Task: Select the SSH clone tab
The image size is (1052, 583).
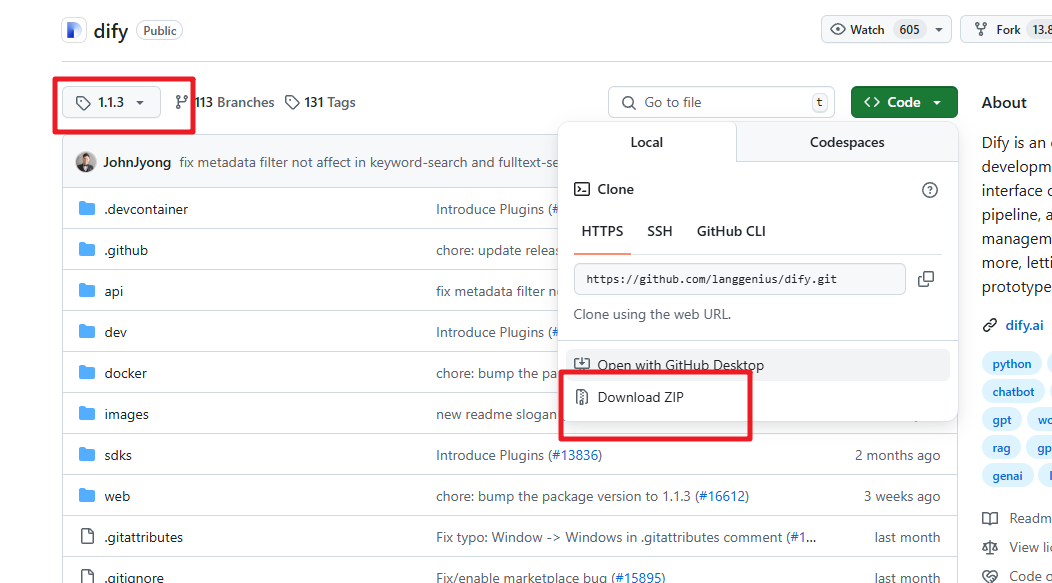Action: (660, 231)
